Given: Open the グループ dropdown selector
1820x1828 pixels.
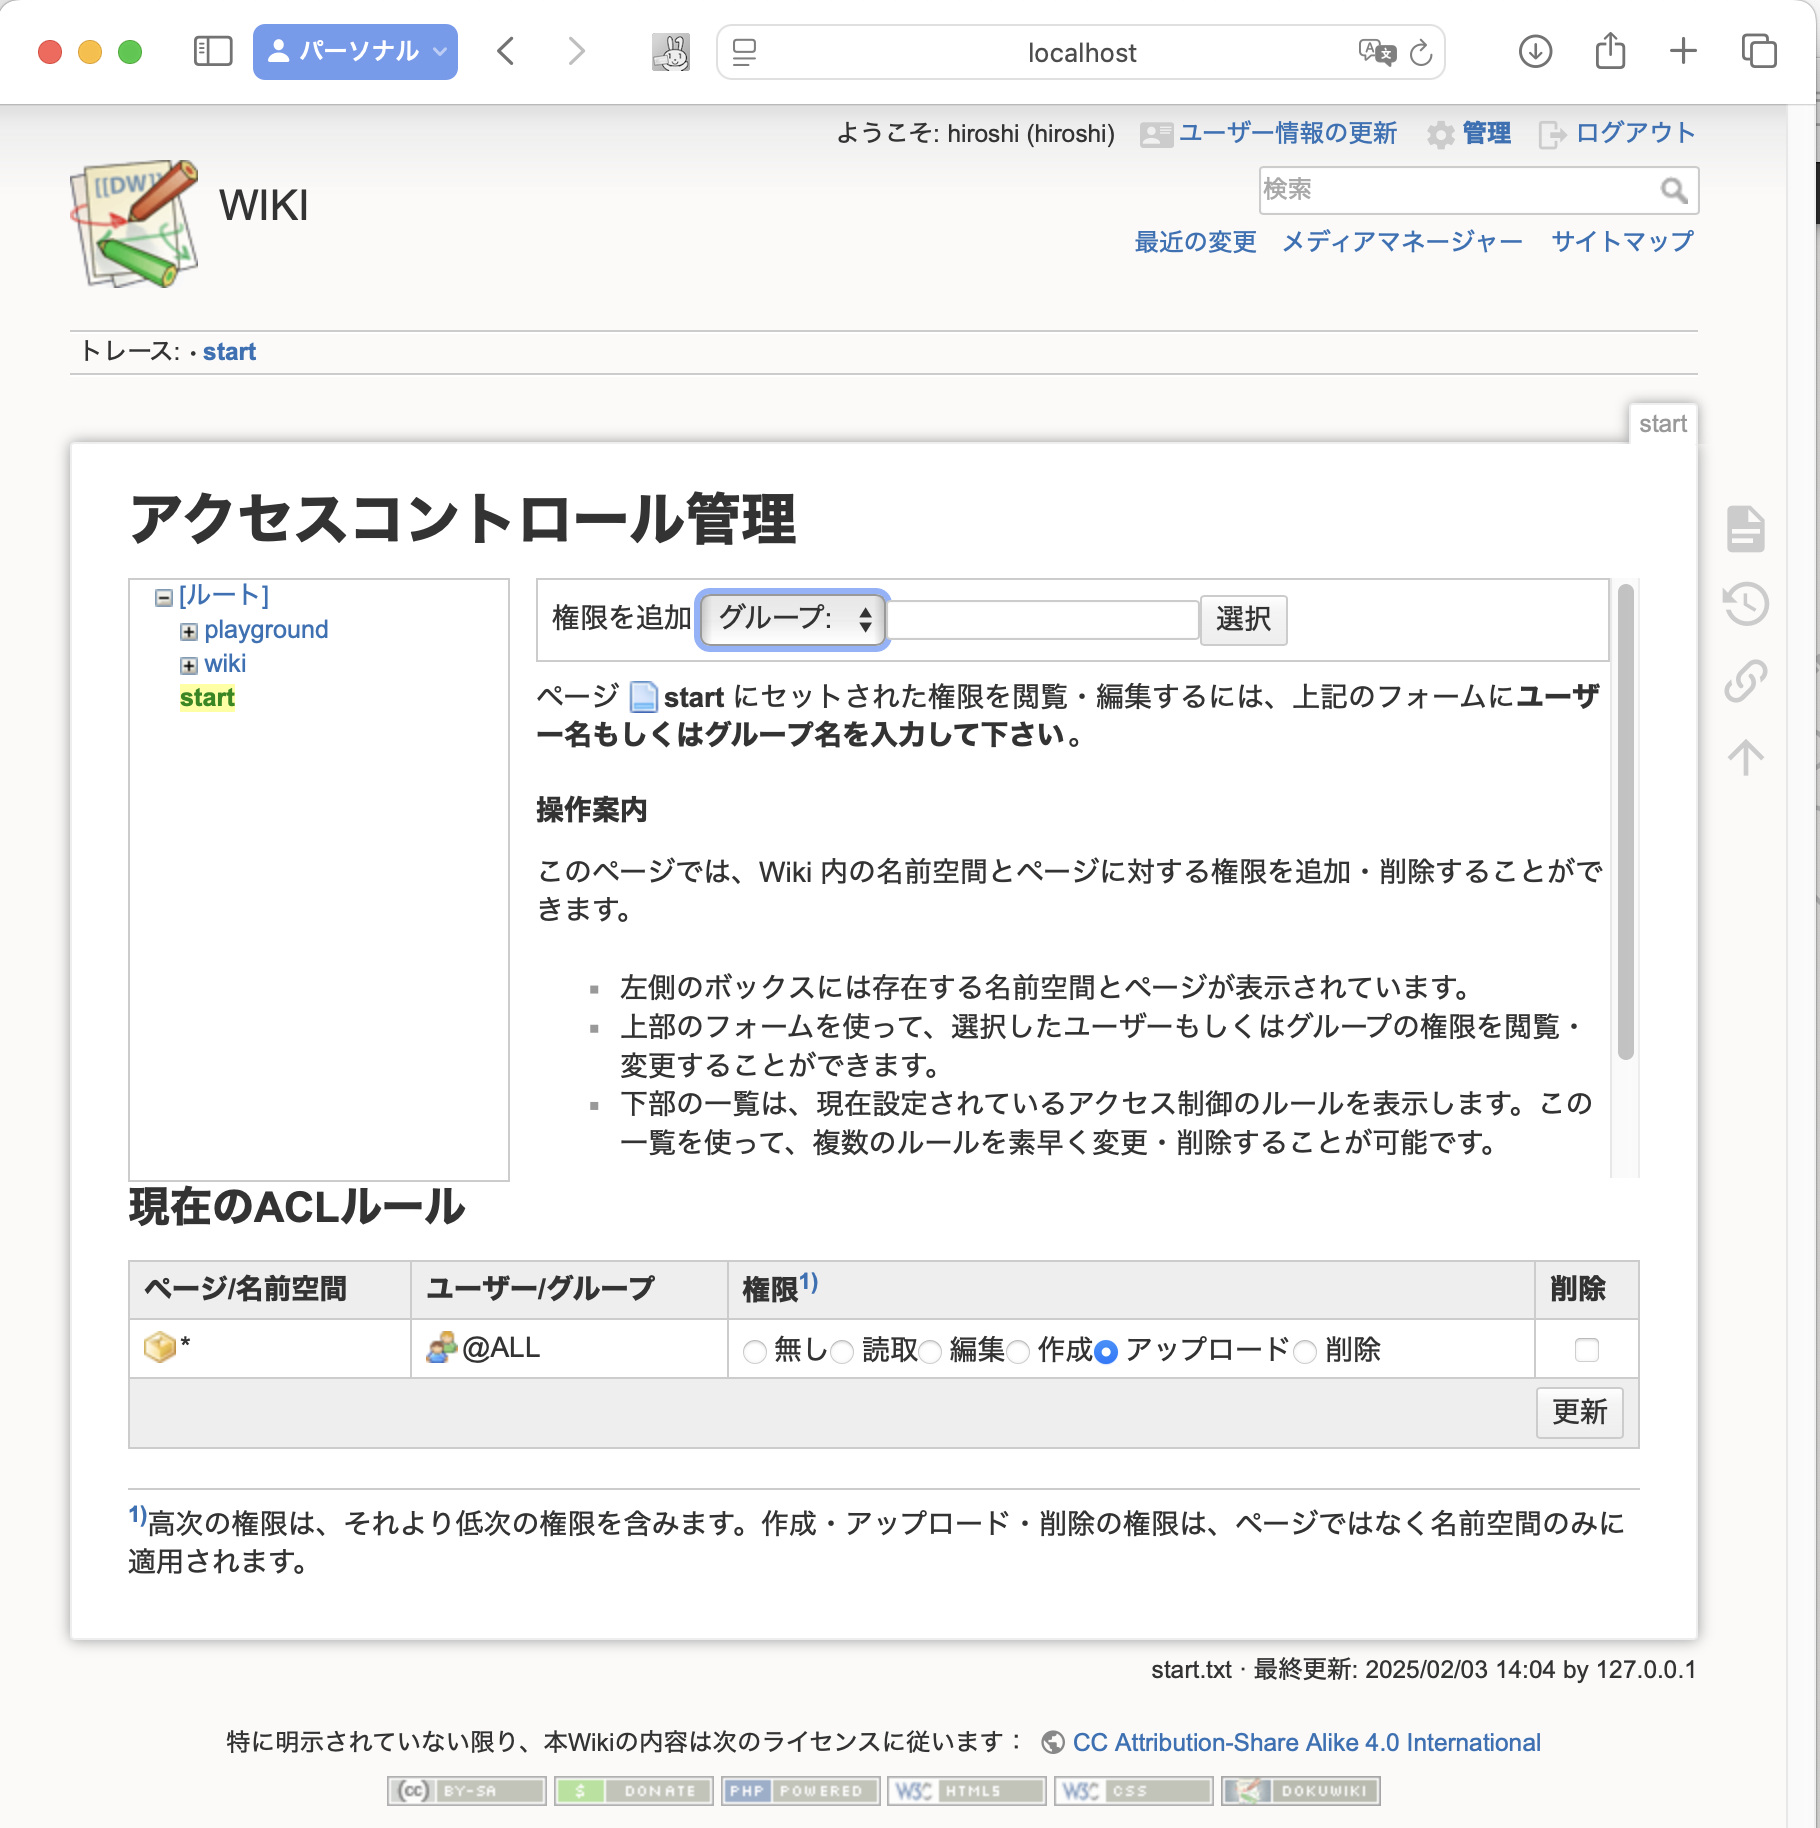Looking at the screenshot, I should coord(791,620).
